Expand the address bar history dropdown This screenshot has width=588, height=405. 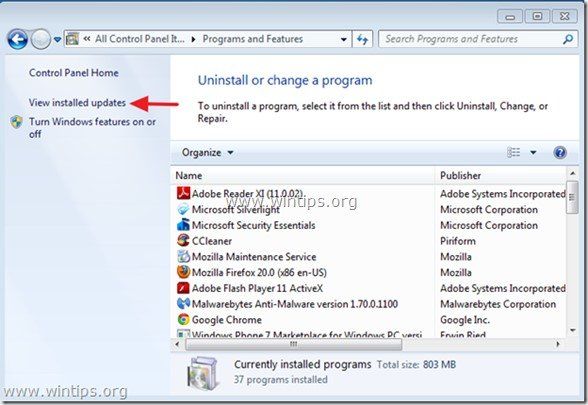pos(343,39)
